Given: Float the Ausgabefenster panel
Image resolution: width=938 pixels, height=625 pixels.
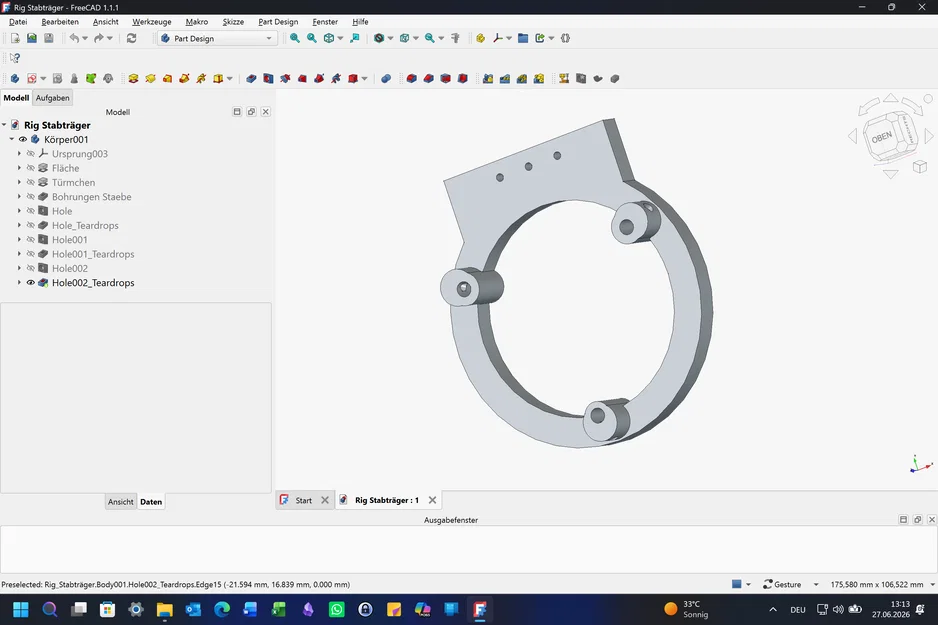Looking at the screenshot, I should 917,520.
